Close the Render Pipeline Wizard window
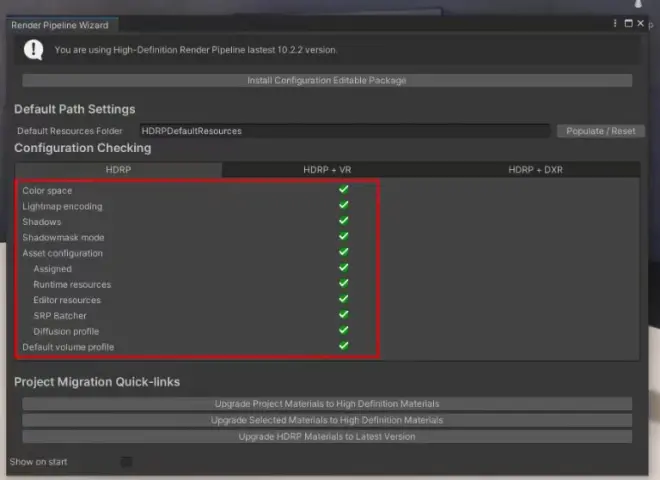This screenshot has height=480, width=660. (641, 23)
